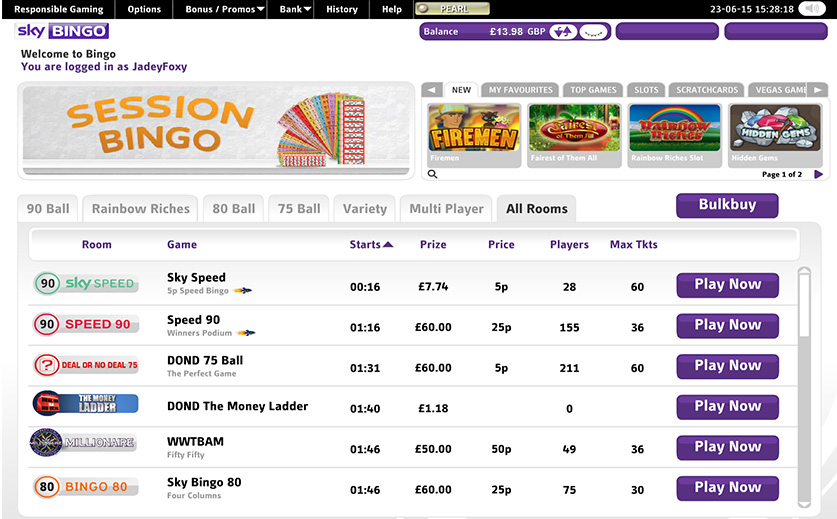
Task: Click the Speed 90 room logo
Action: pyautogui.click(x=86, y=324)
